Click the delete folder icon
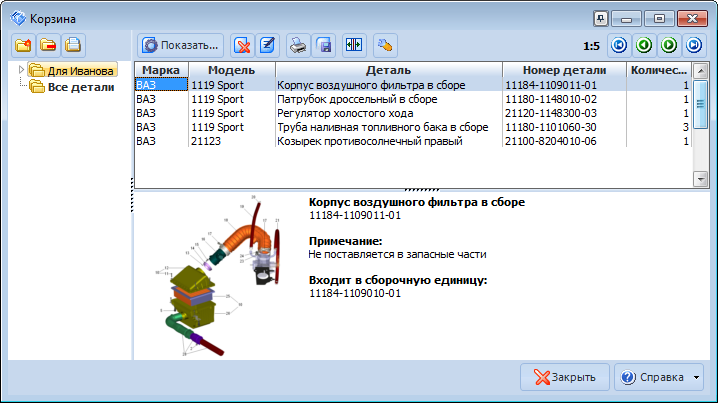This screenshot has height=403, width=718. 48,45
